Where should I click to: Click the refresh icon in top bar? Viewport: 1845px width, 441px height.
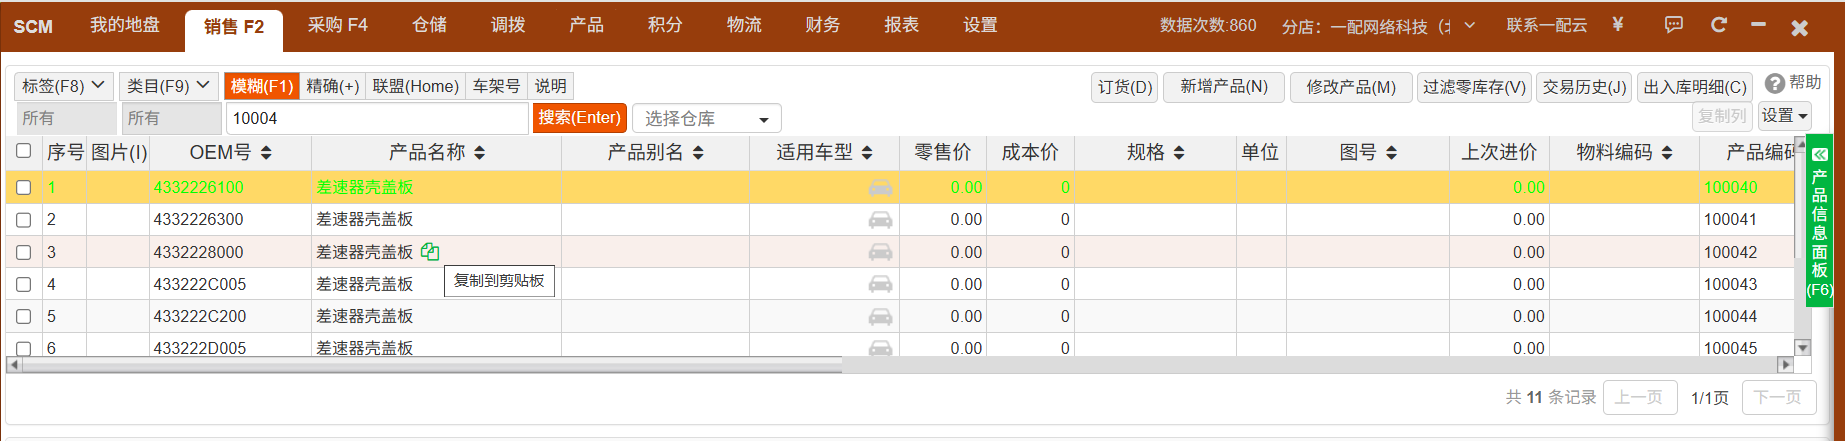click(x=1718, y=25)
